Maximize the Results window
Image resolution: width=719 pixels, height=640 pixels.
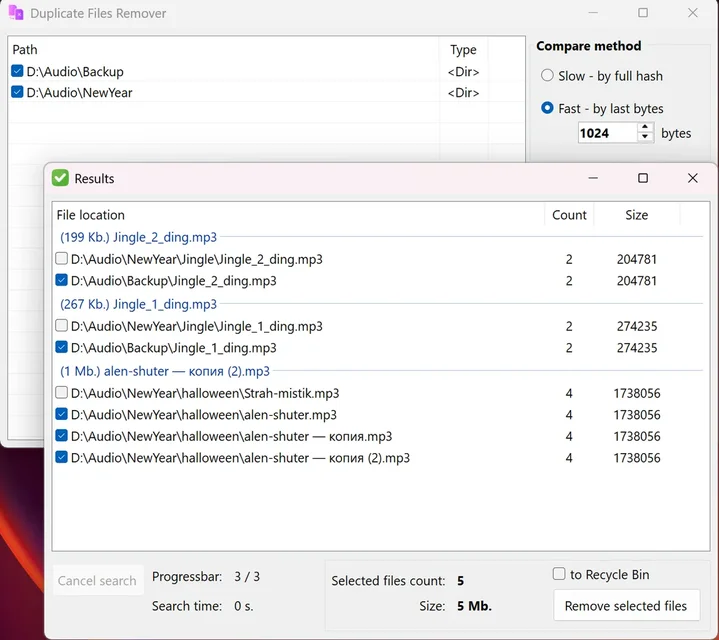click(642, 178)
